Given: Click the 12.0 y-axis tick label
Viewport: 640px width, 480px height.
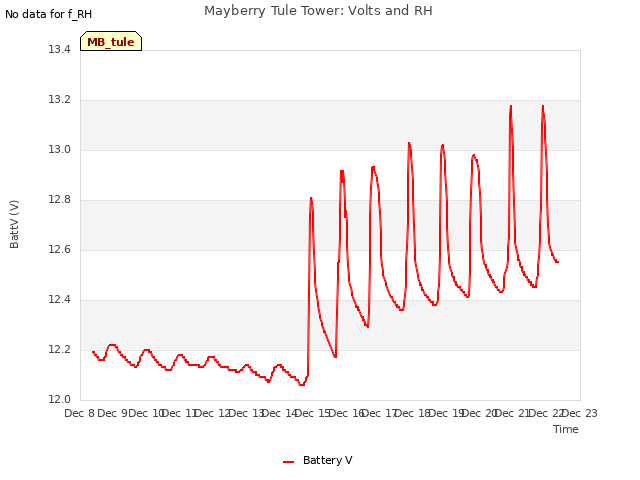Looking at the screenshot, I should 59,399.
